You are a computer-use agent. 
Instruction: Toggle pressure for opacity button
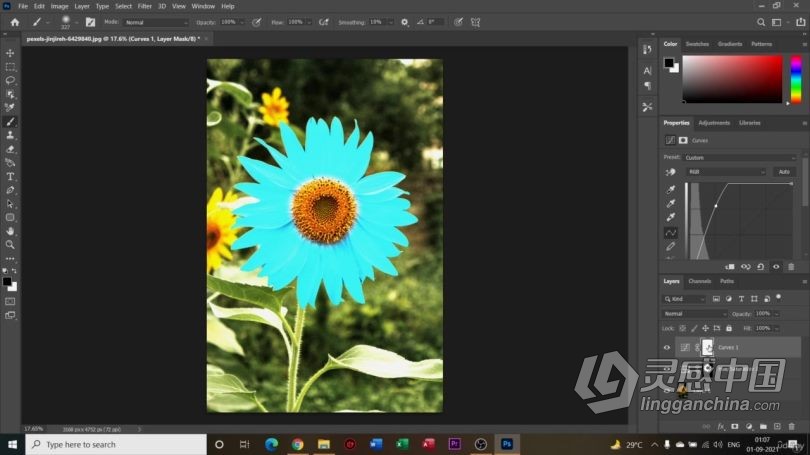click(257, 21)
